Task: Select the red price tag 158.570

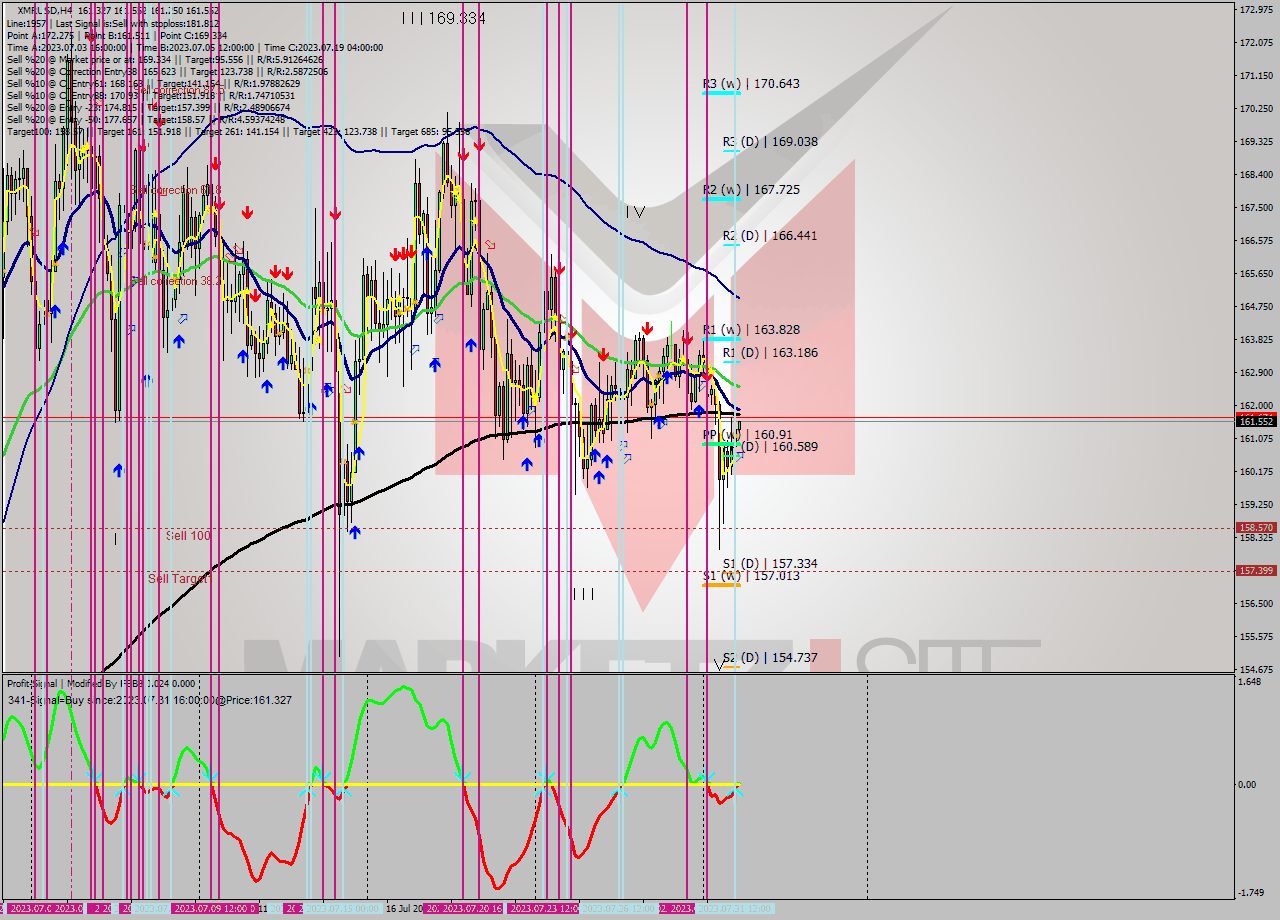Action: tap(1256, 528)
